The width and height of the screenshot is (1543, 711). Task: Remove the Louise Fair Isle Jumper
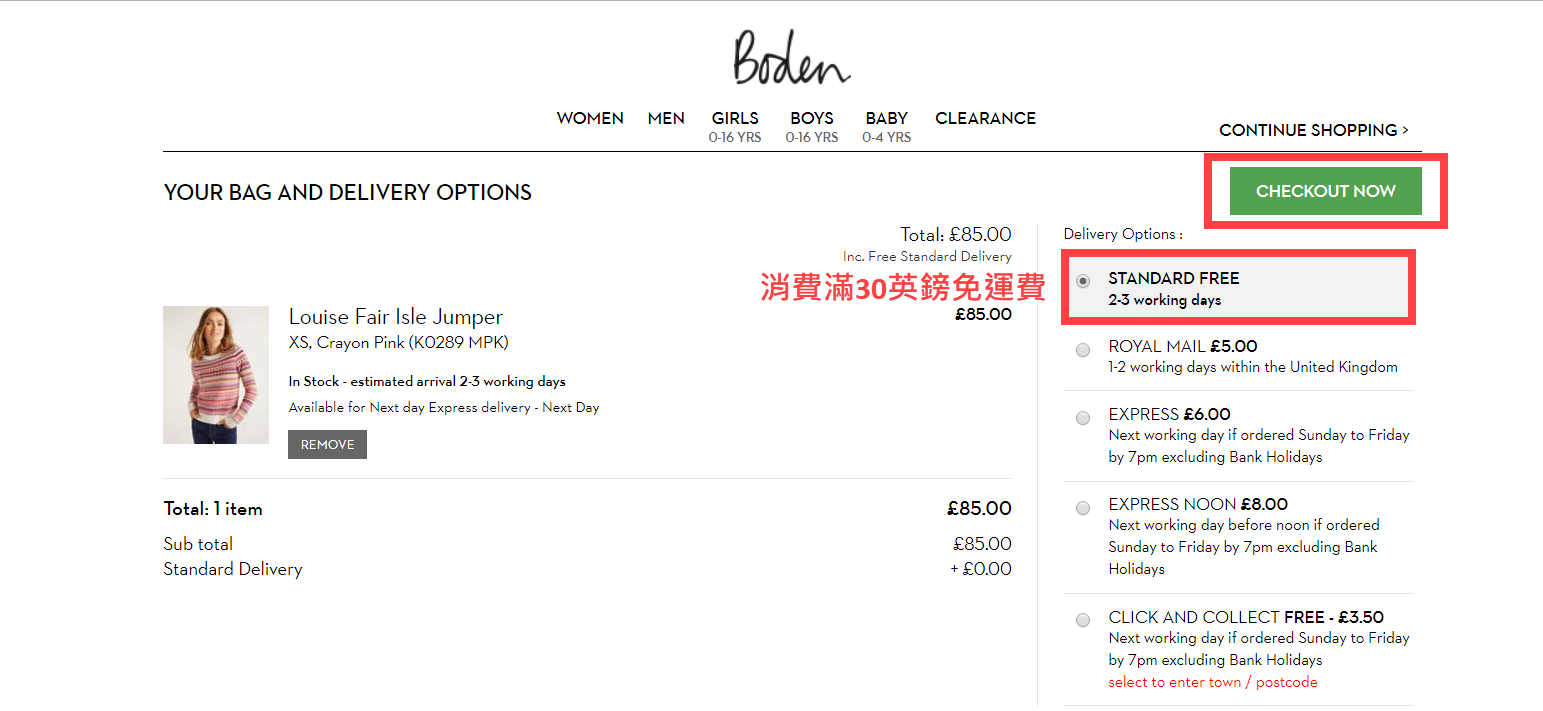pos(327,445)
